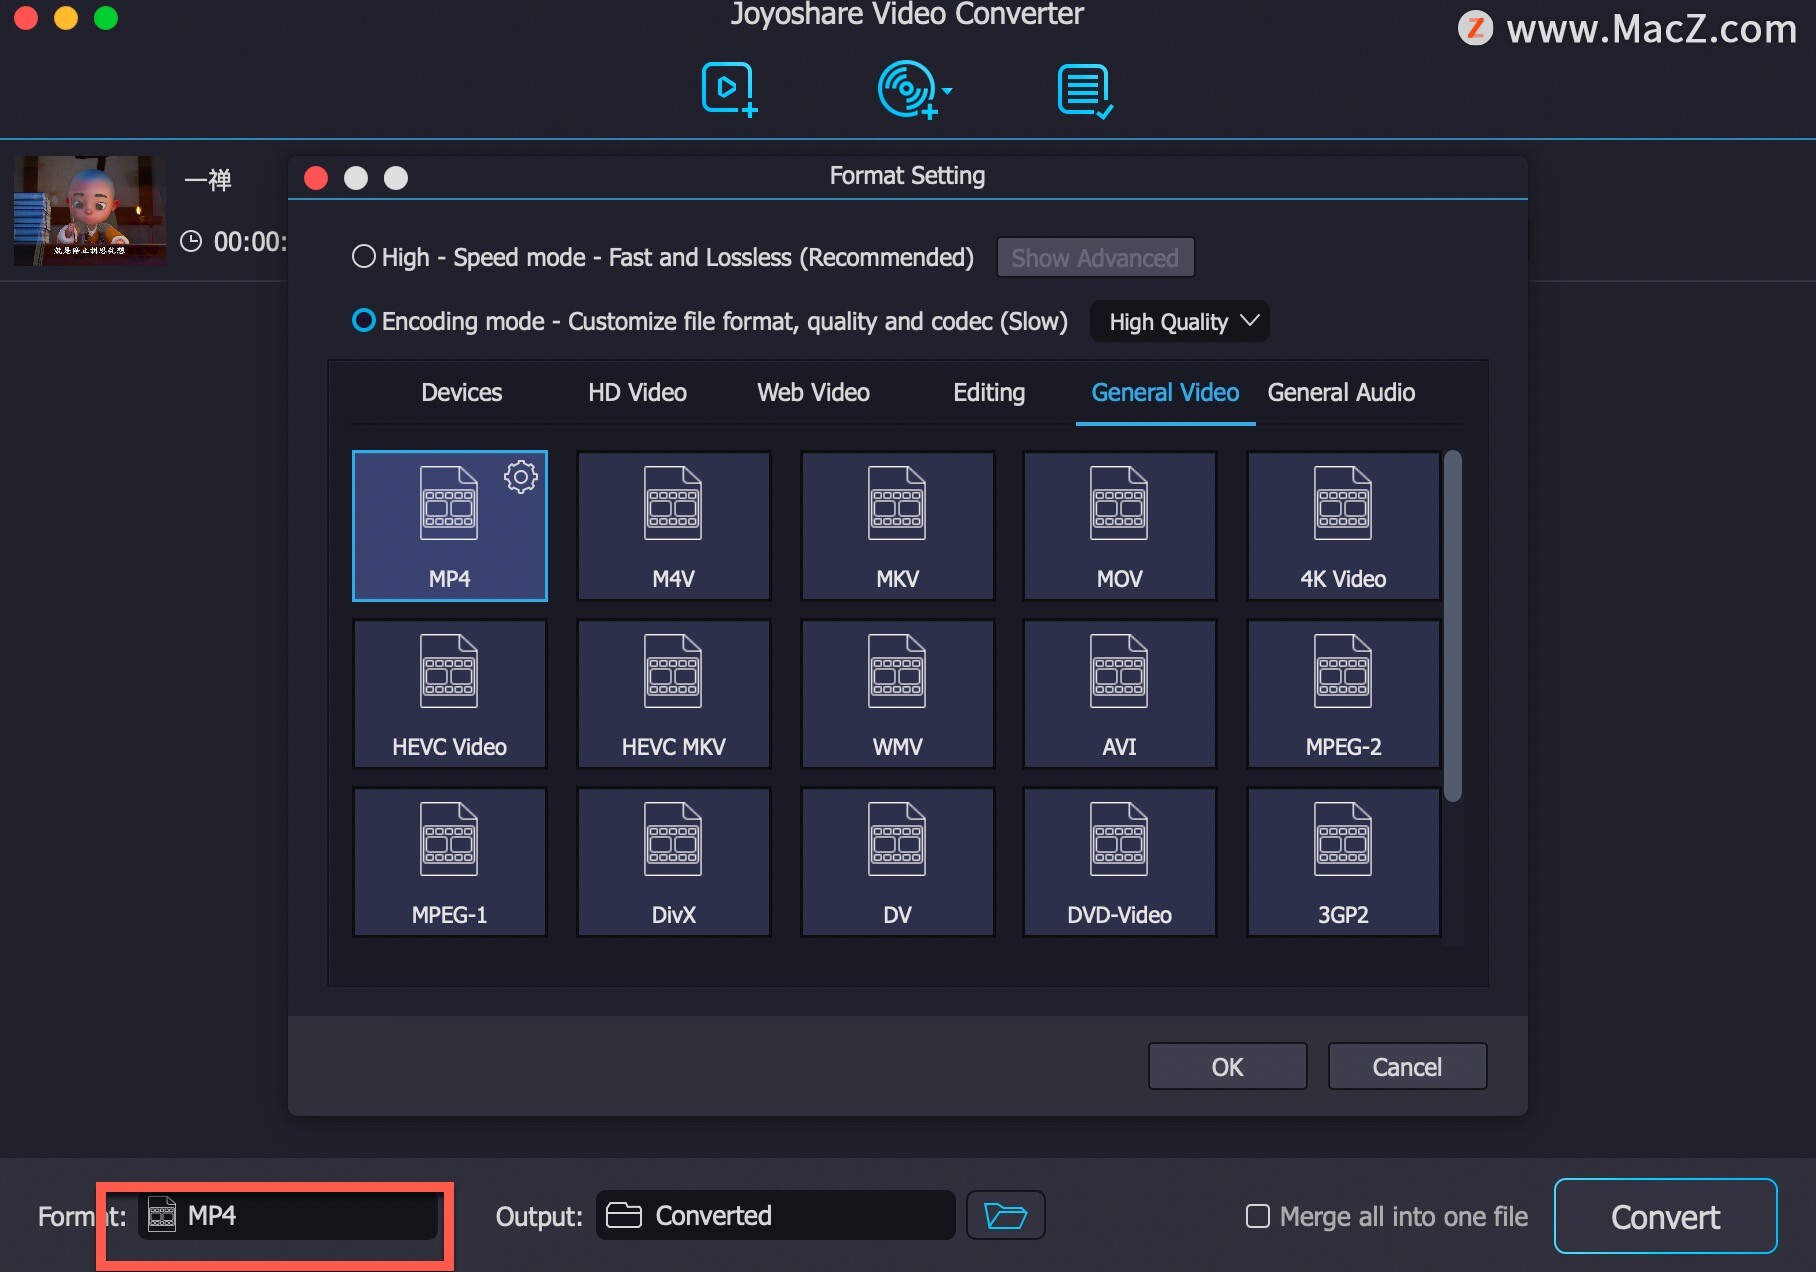Switch to the Devices tab
1816x1272 pixels.
[x=462, y=392]
